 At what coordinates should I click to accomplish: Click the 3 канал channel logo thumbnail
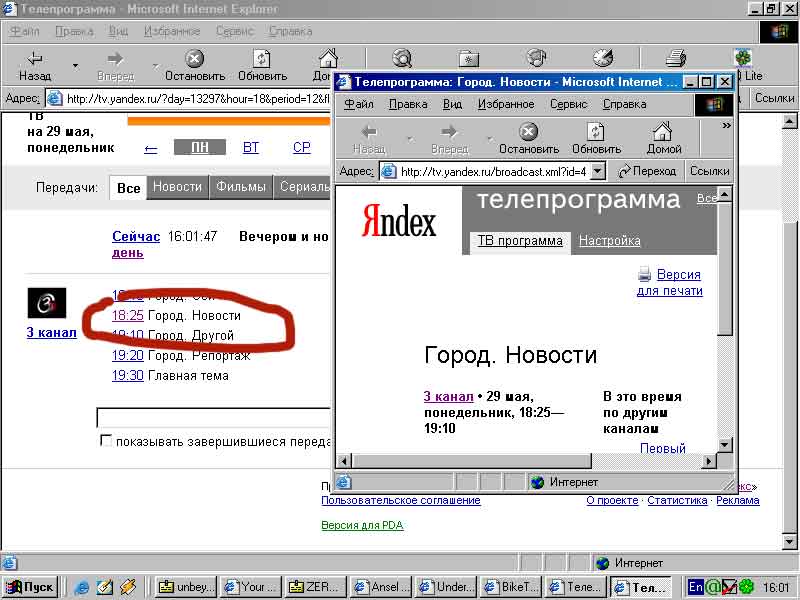pos(47,303)
